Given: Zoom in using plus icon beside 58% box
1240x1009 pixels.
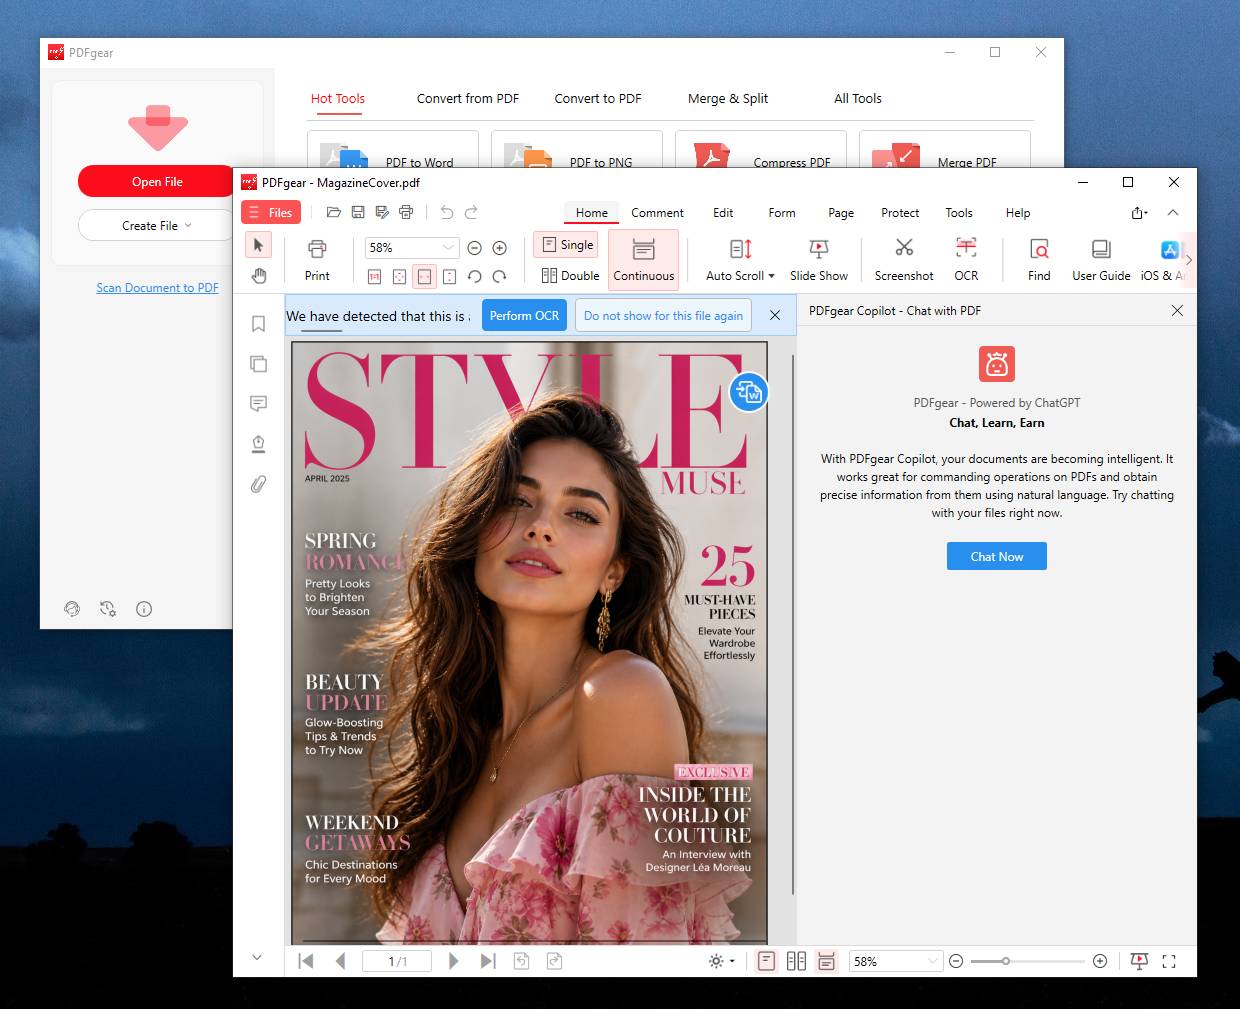Looking at the screenshot, I should click(x=500, y=248).
